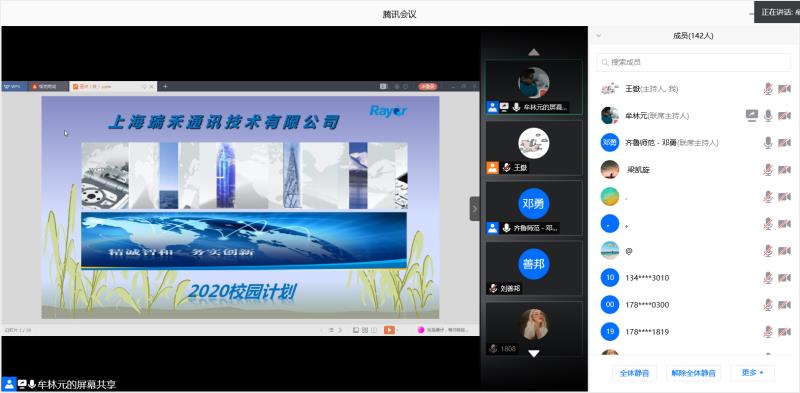This screenshot has height=393, width=800.
Task: Toggle microphone for 牟林元 in member list
Action: 768,116
